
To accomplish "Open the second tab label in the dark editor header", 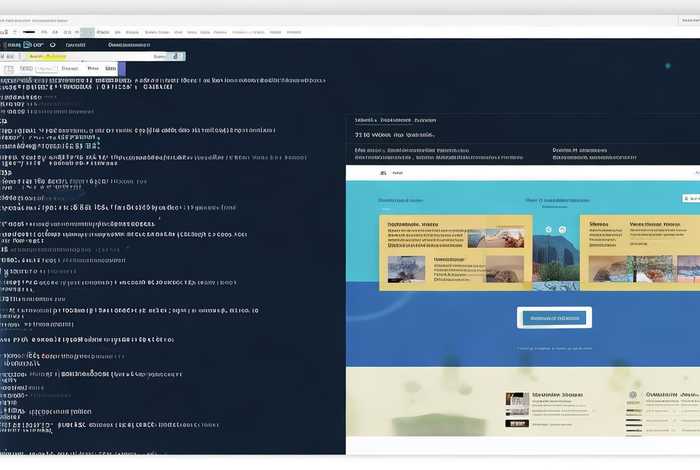I will pos(128,44).
